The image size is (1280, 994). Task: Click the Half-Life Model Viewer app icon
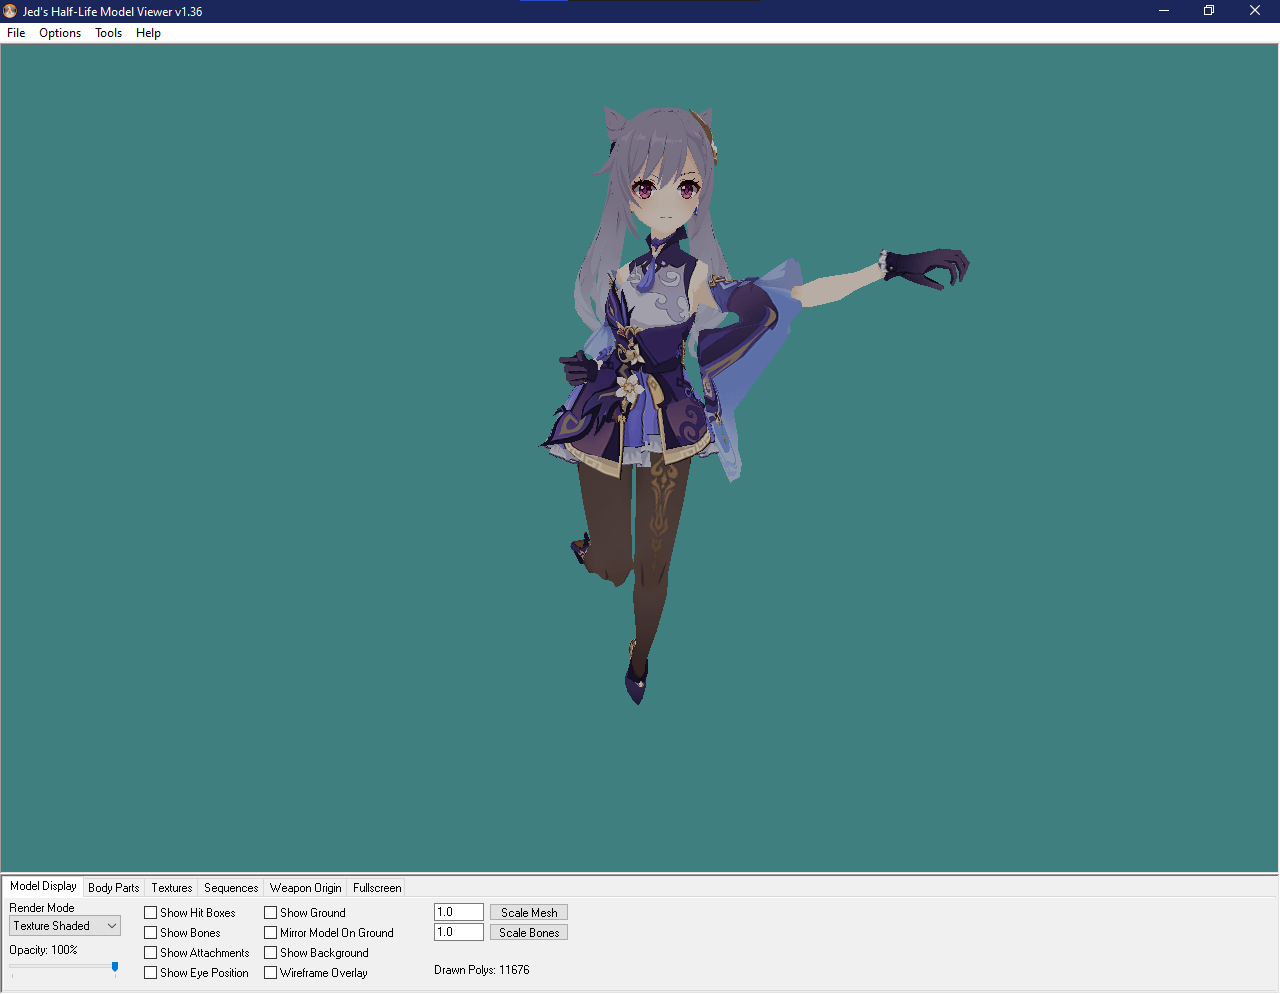[10, 11]
